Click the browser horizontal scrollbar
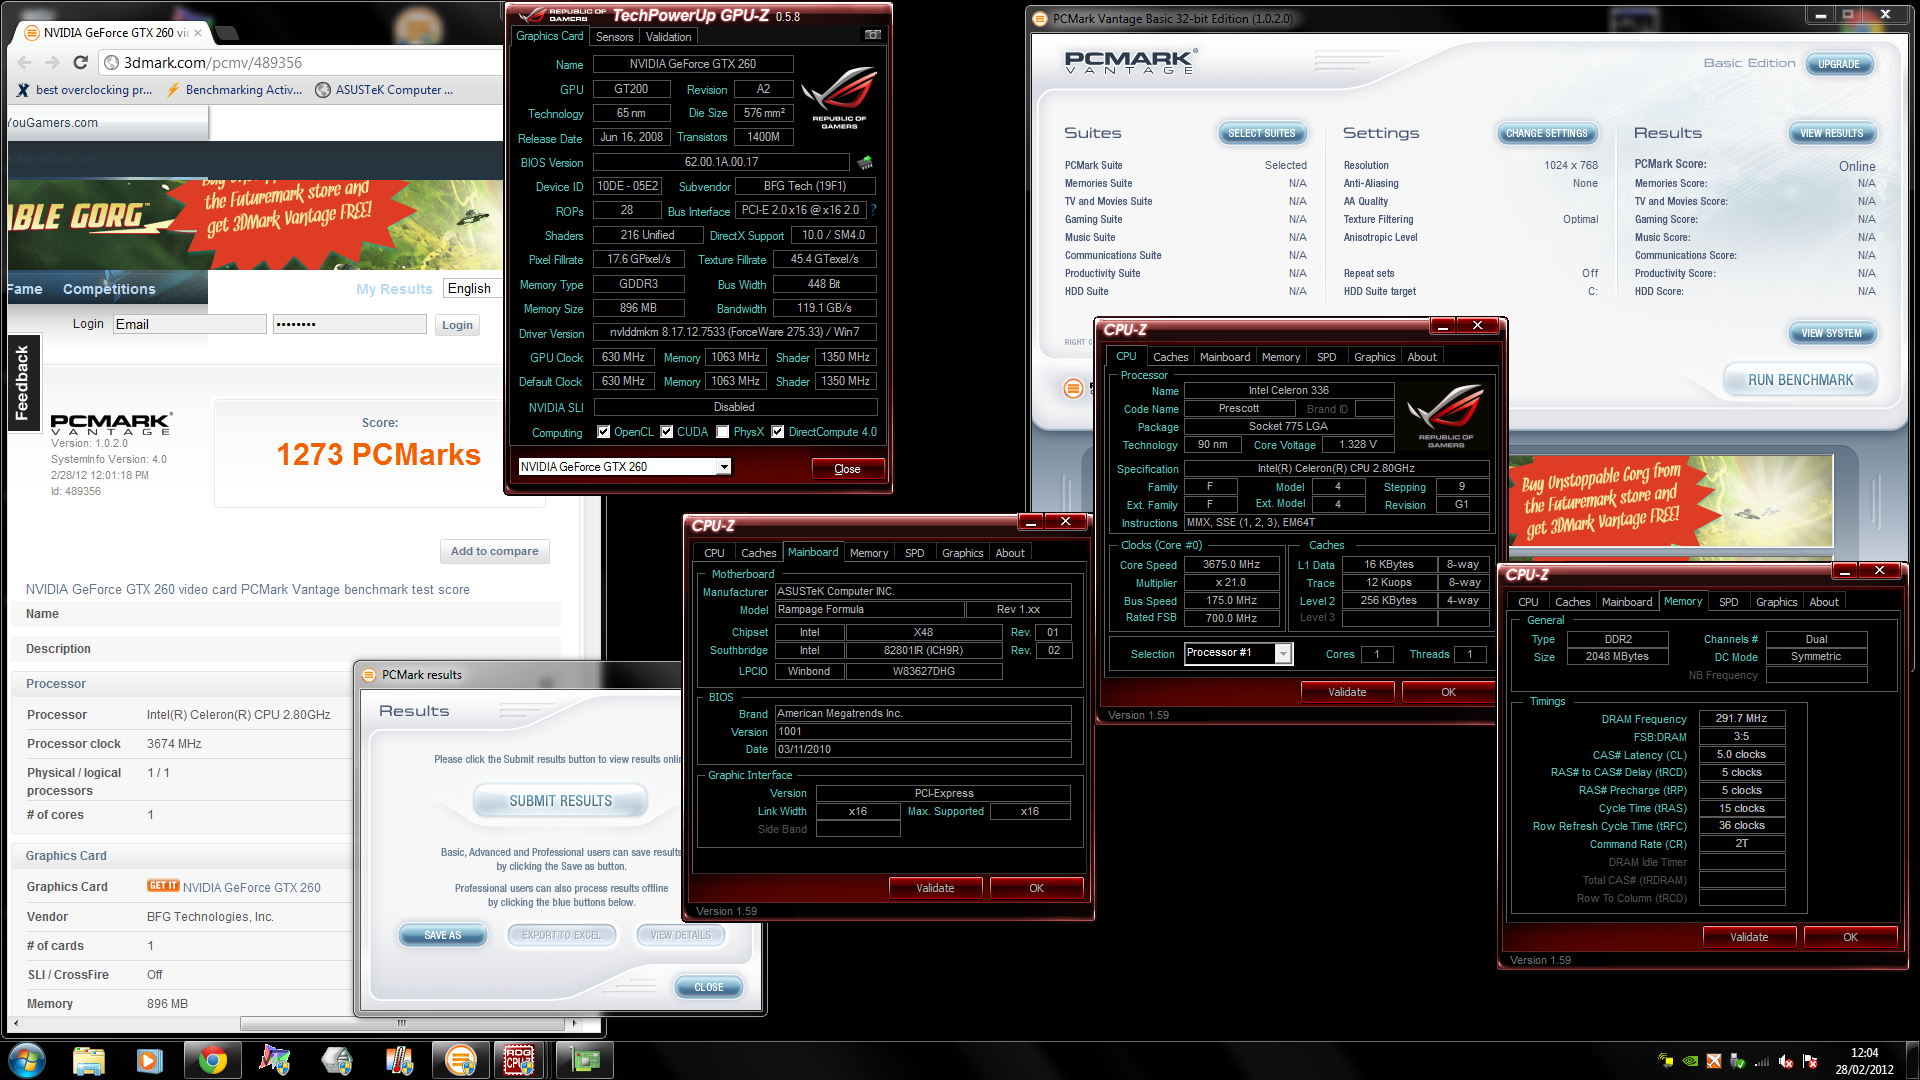This screenshot has height=1080, width=1920. pos(402,1023)
